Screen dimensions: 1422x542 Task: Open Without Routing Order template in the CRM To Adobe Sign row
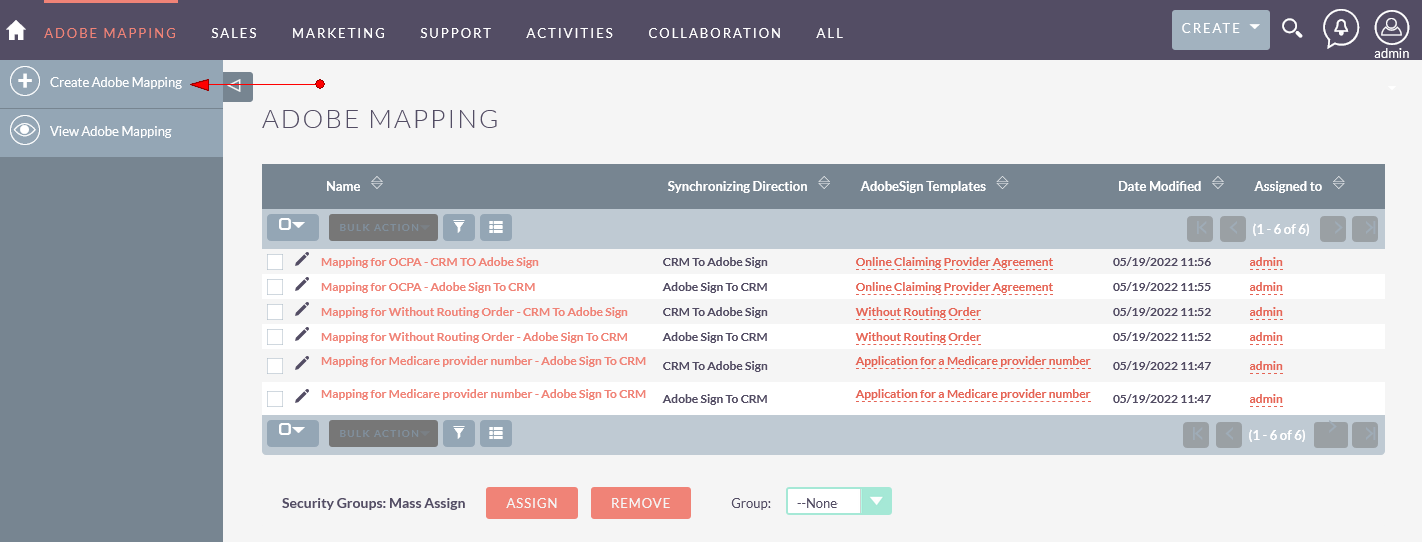point(918,312)
